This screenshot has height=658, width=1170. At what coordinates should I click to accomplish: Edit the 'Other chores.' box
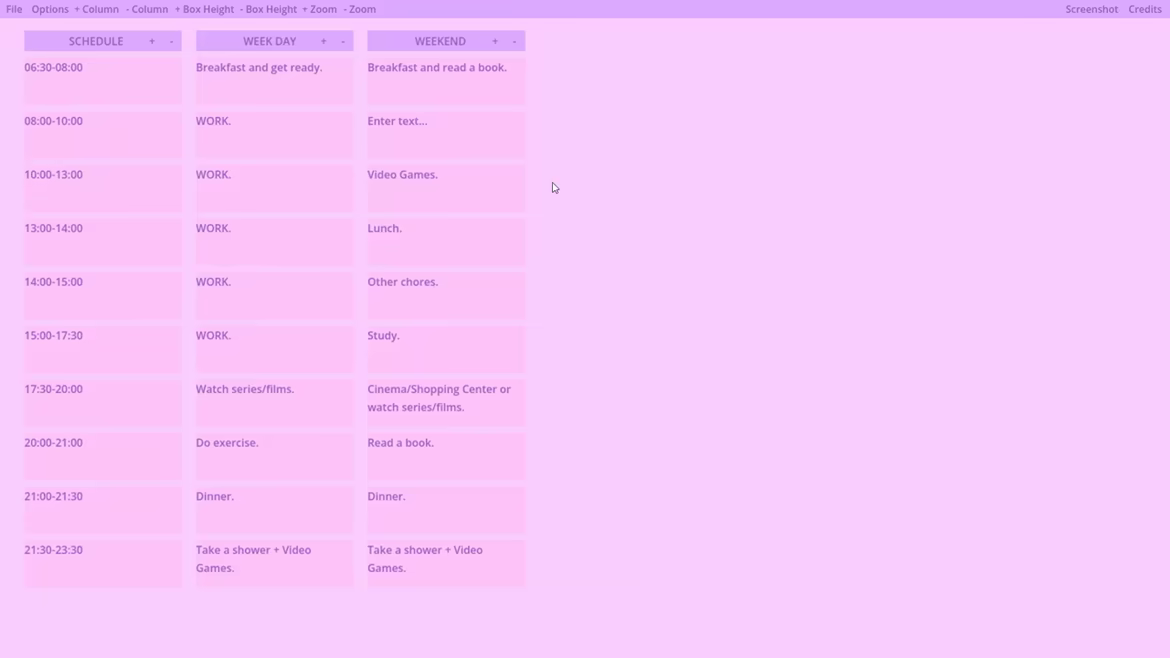446,296
